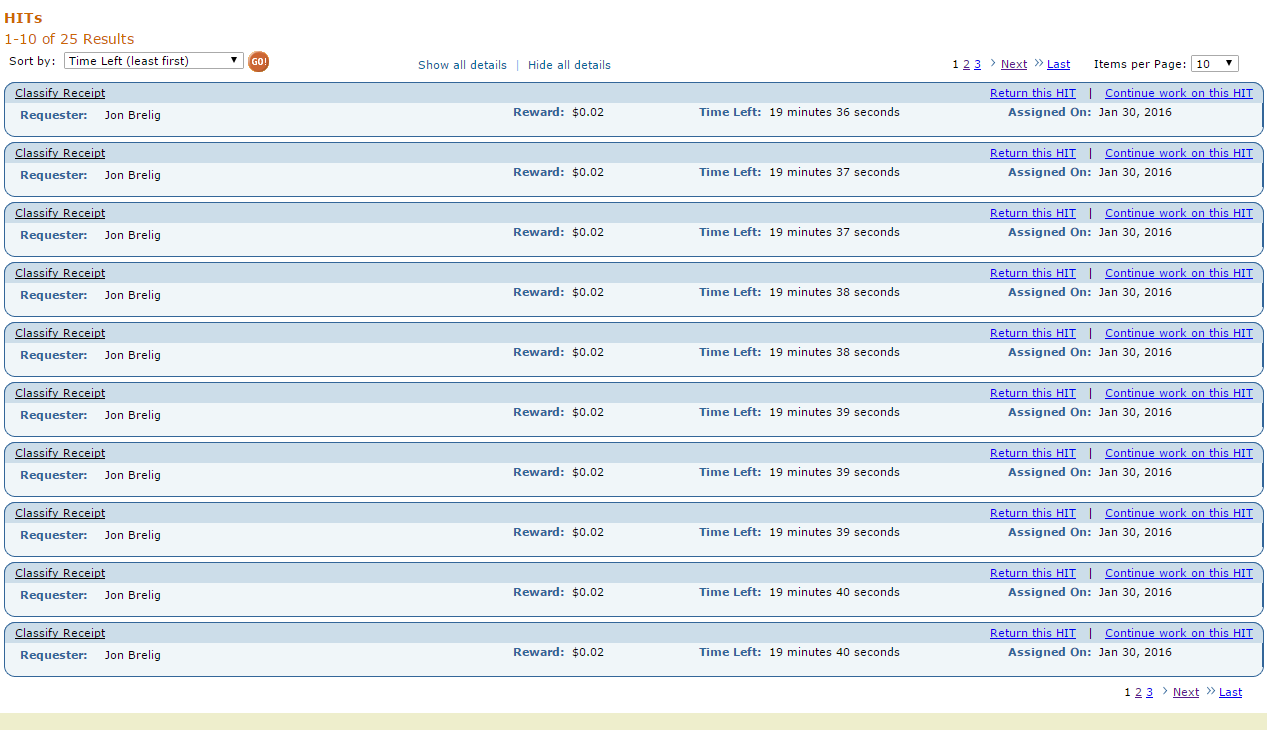The height and width of the screenshot is (730, 1267).
Task: Click current page number 1 above the list
Action: [955, 64]
